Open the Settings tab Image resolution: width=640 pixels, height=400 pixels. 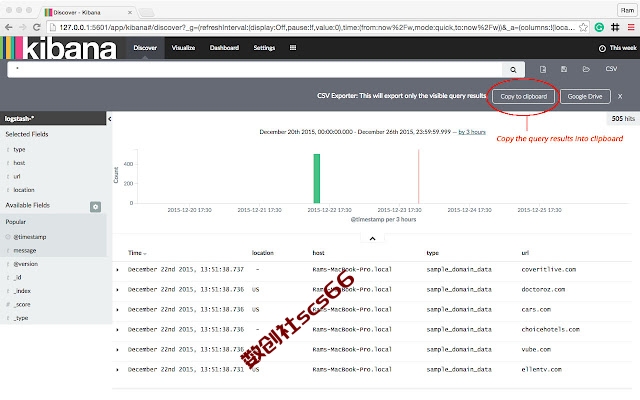tap(264, 48)
